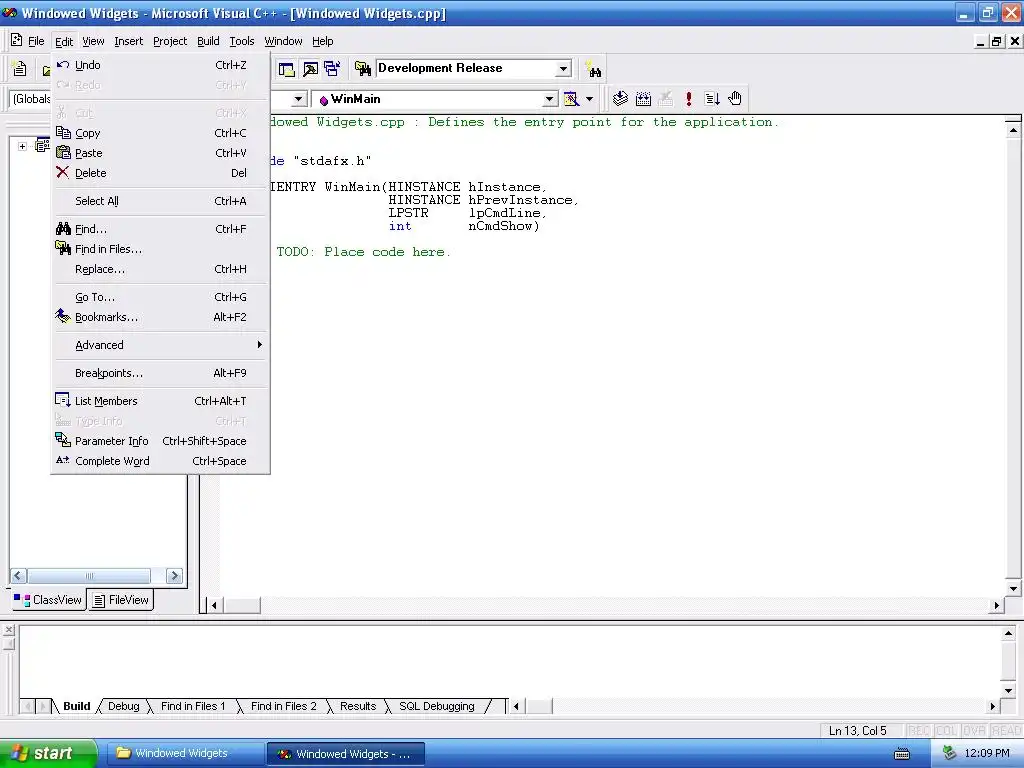Click the Complete Word icon
The height and width of the screenshot is (768, 1024).
(x=63, y=460)
